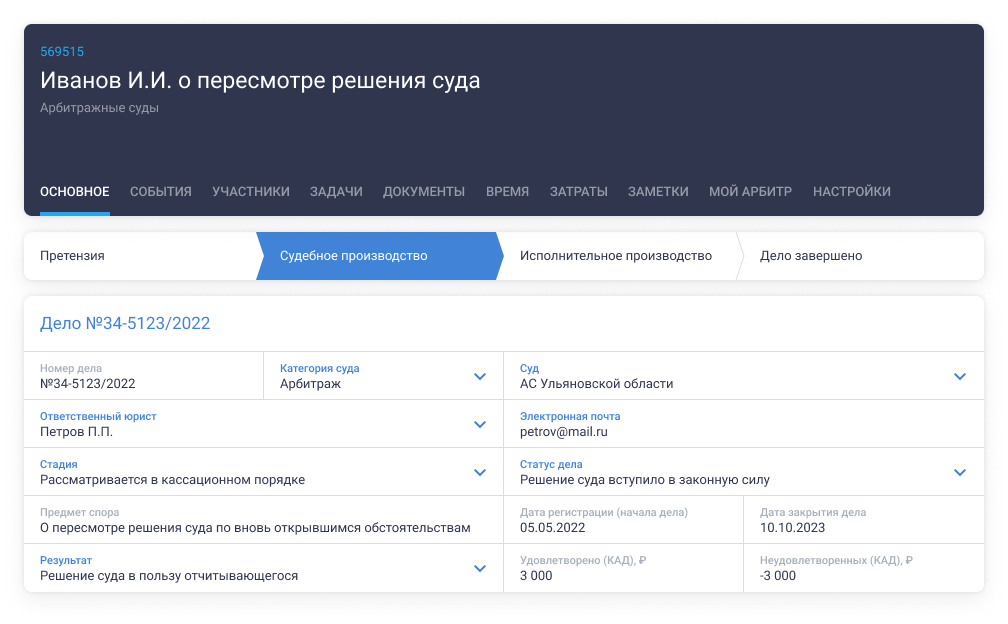Image resolution: width=1008 pixels, height=624 pixels.
Task: Switch to the ВРЕМЯ tab
Action: coord(507,192)
